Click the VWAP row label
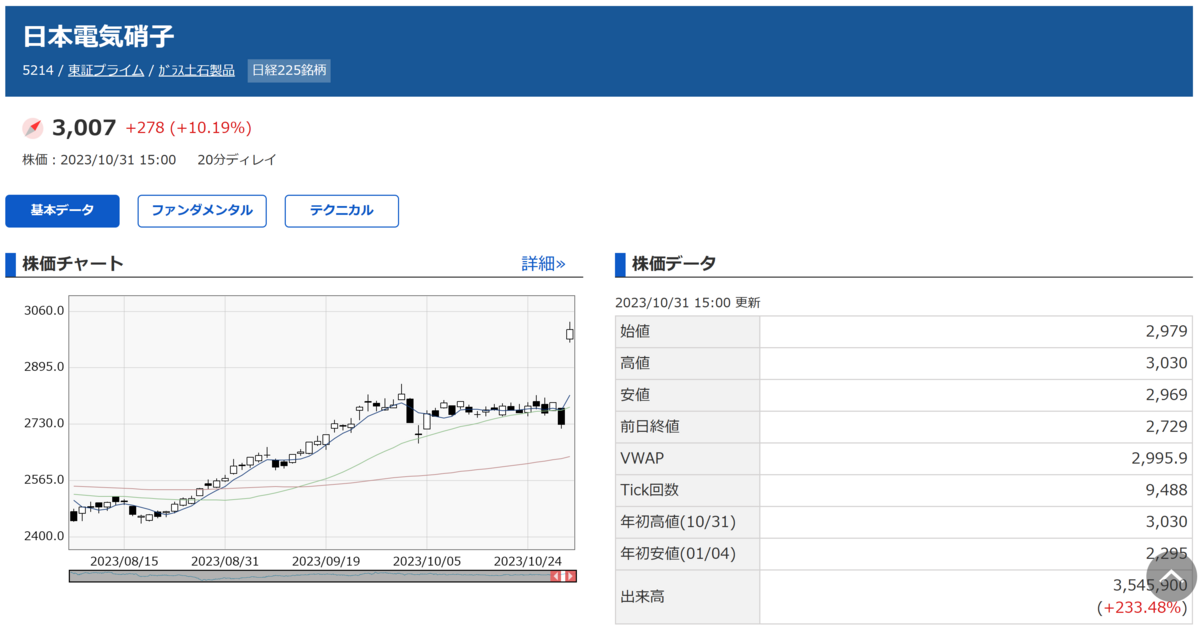This screenshot has width=1200, height=628. 642,458
